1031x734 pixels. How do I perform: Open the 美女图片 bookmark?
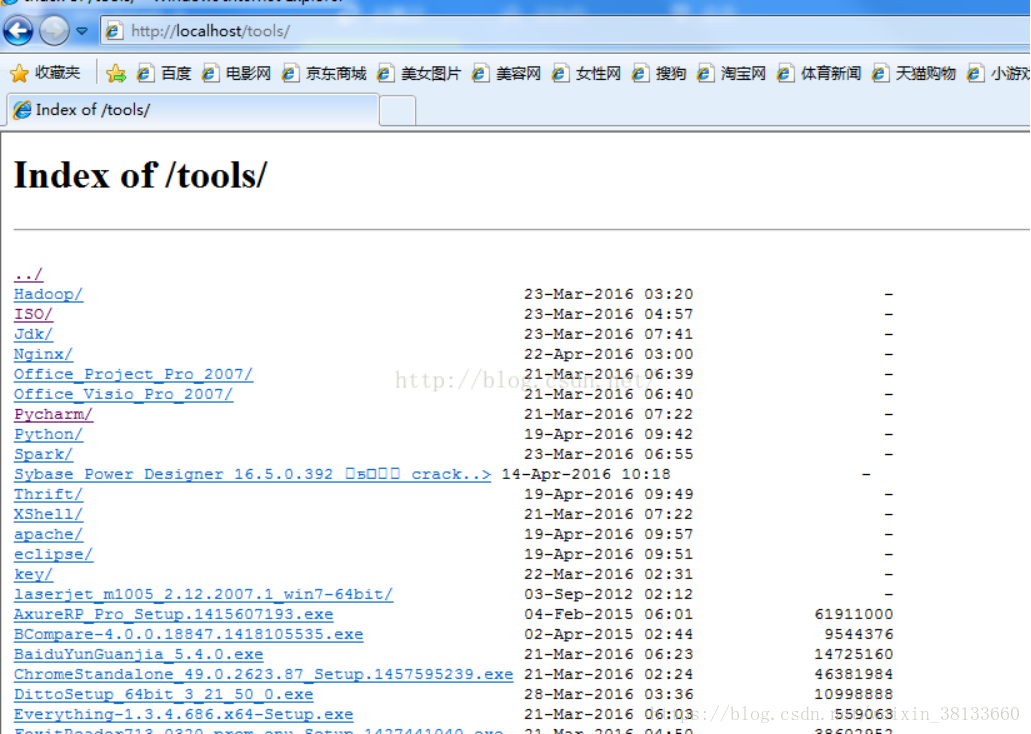(x=419, y=73)
